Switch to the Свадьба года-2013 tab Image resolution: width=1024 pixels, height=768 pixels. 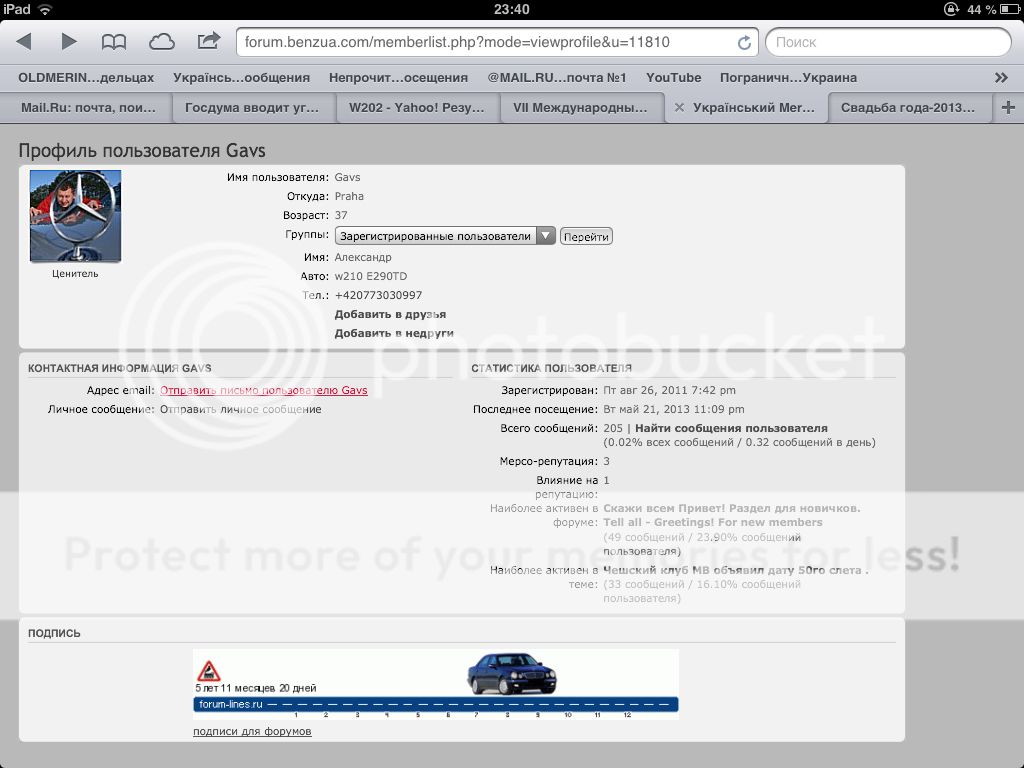pos(910,108)
